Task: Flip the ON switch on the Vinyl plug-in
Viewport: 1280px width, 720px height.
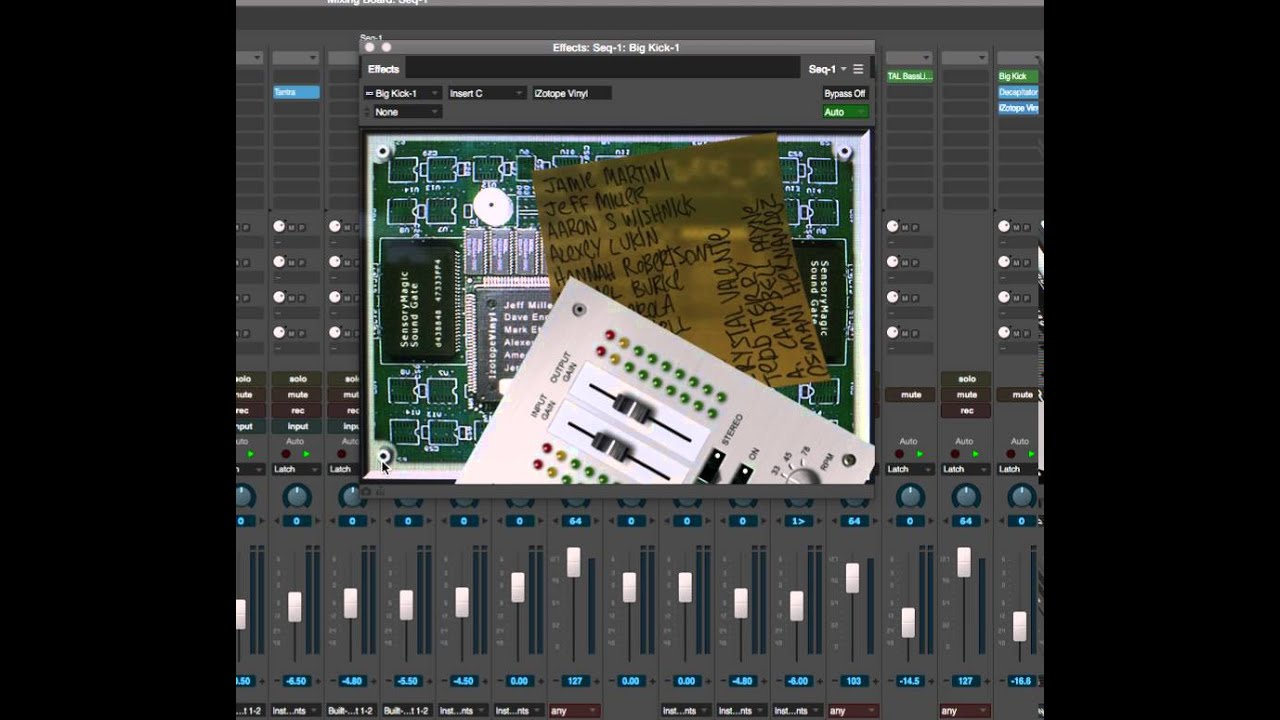Action: [x=741, y=474]
